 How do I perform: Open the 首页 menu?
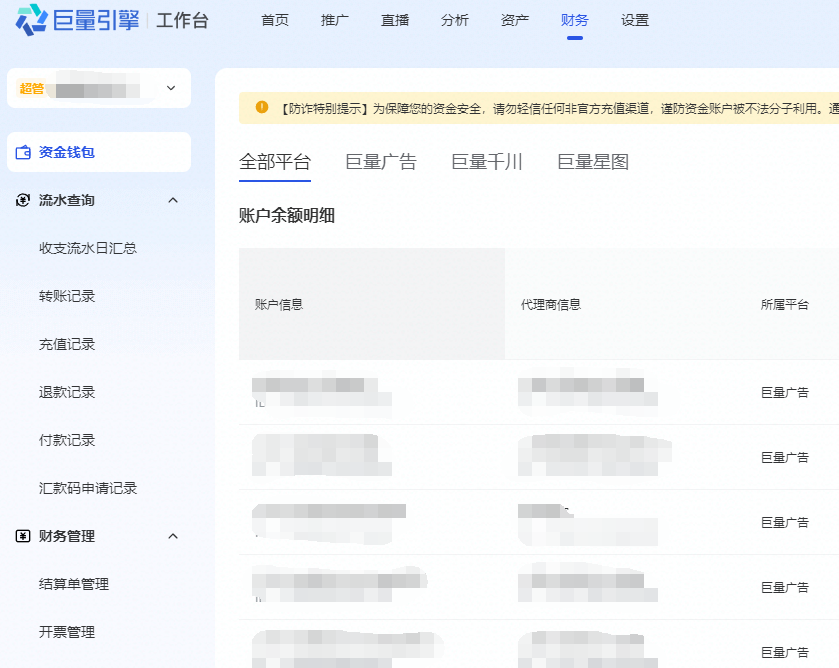(x=275, y=20)
